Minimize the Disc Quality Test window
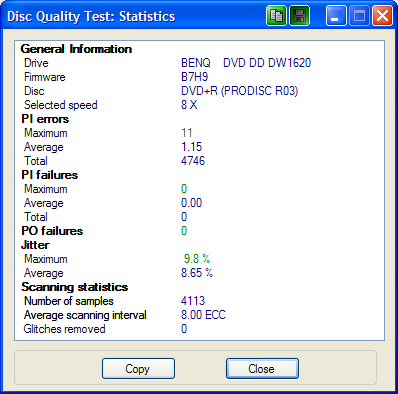The height and width of the screenshot is (394, 398). coord(336,15)
